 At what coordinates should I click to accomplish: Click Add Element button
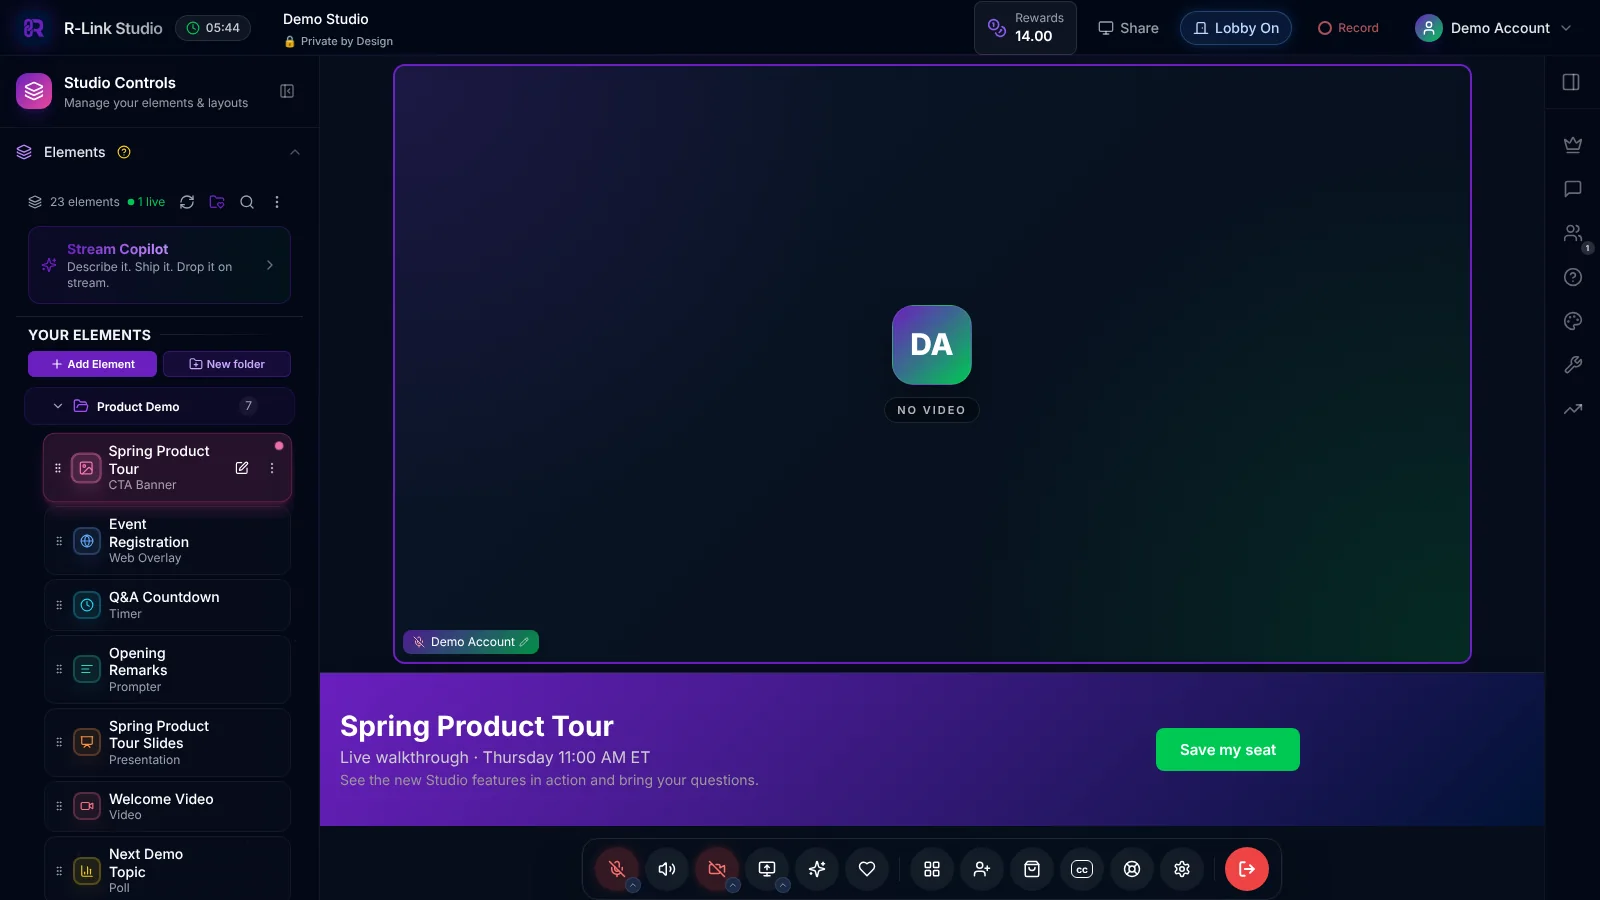[92, 364]
